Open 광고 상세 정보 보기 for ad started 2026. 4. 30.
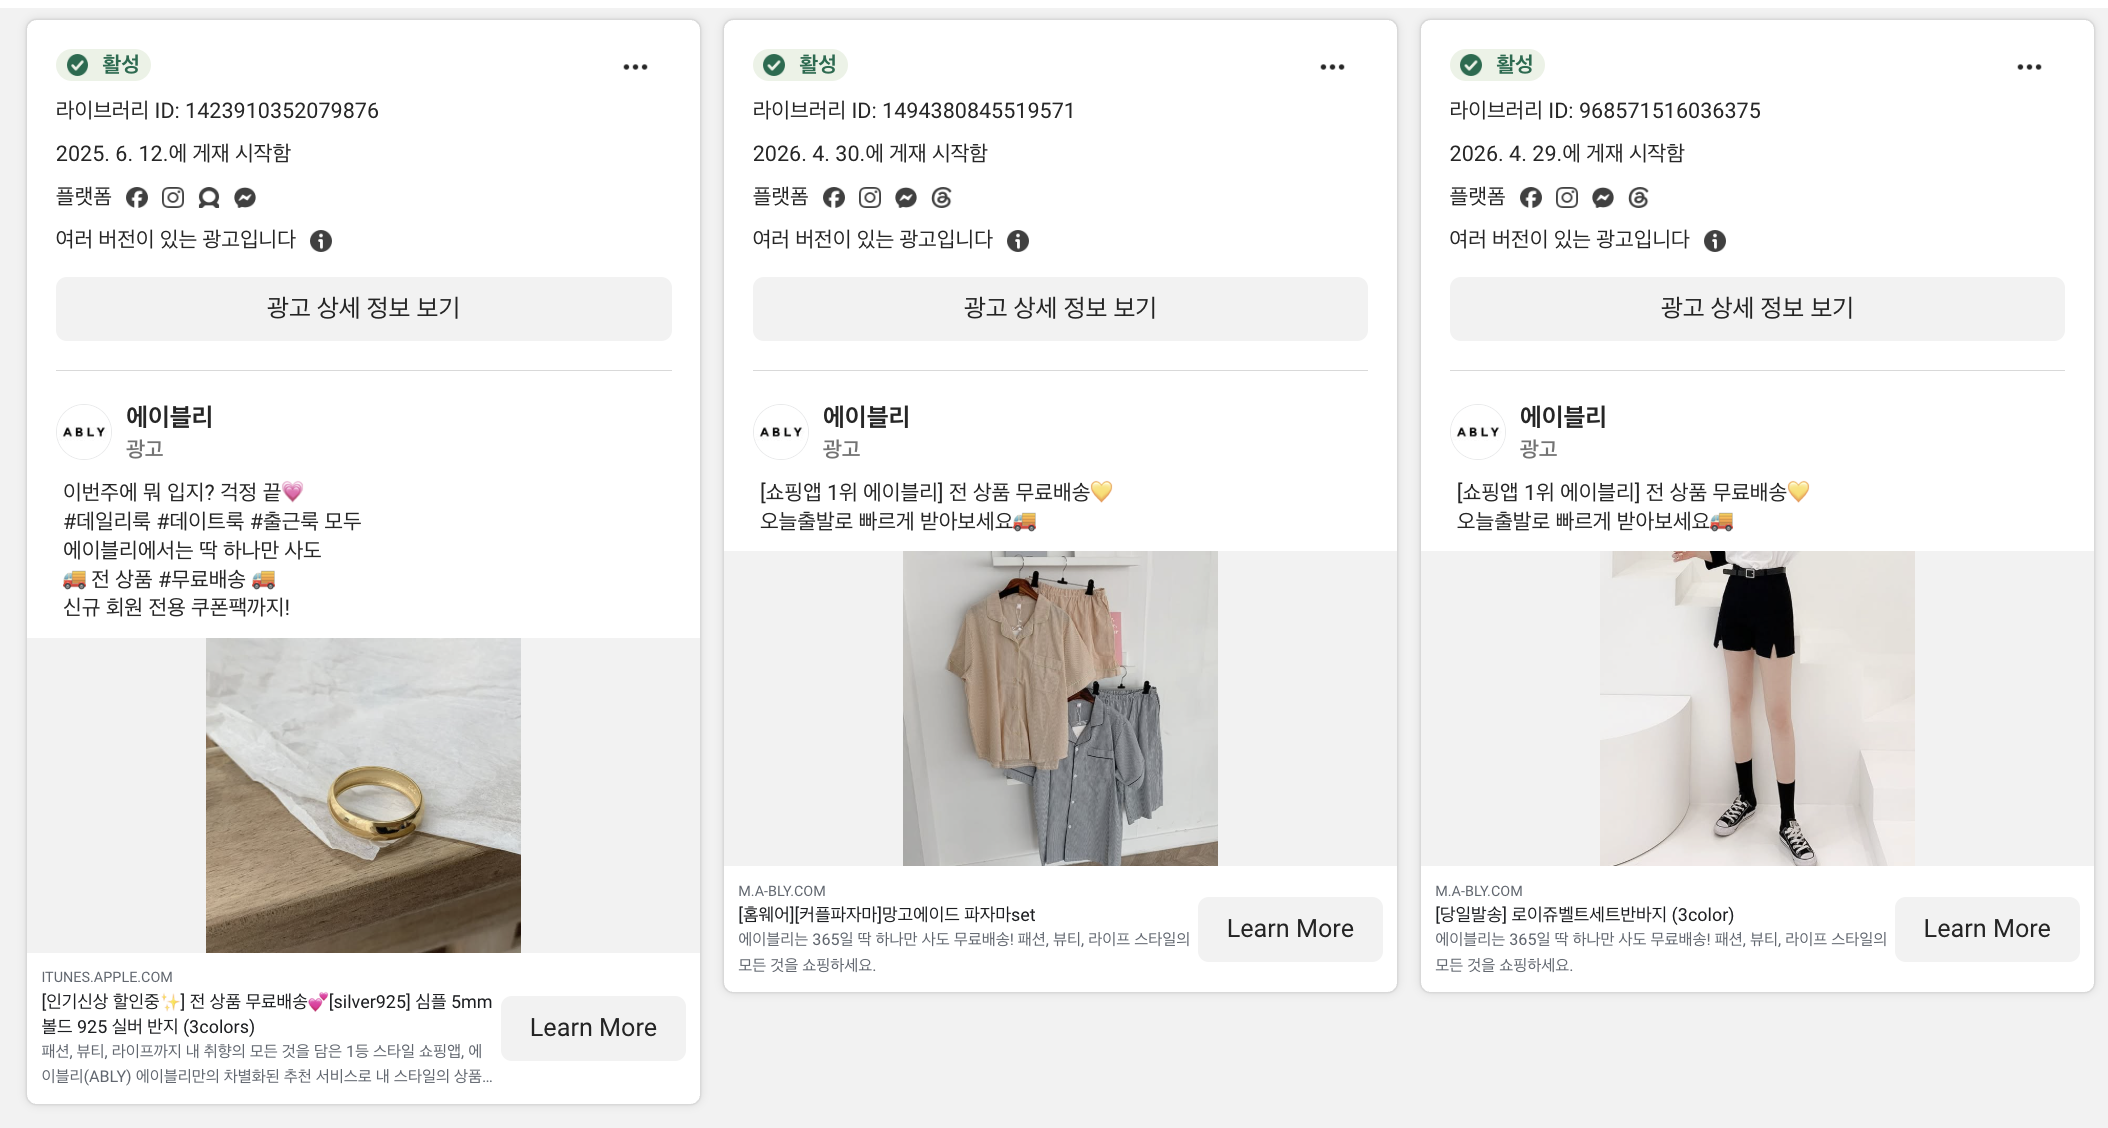This screenshot has height=1128, width=2108. pyautogui.click(x=1060, y=308)
